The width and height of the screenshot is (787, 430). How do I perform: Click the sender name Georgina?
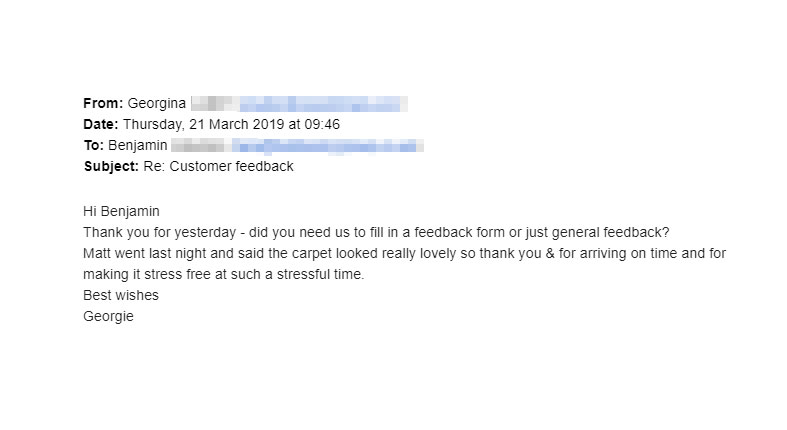pyautogui.click(x=157, y=103)
